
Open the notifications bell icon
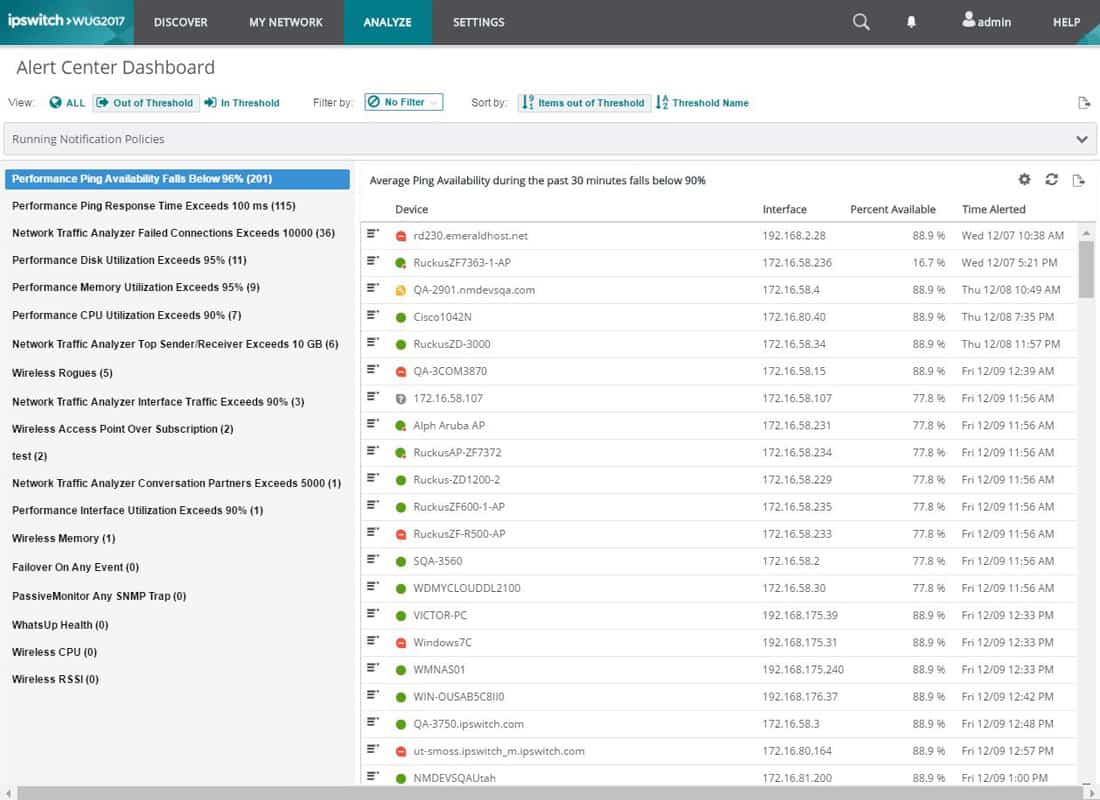911,22
